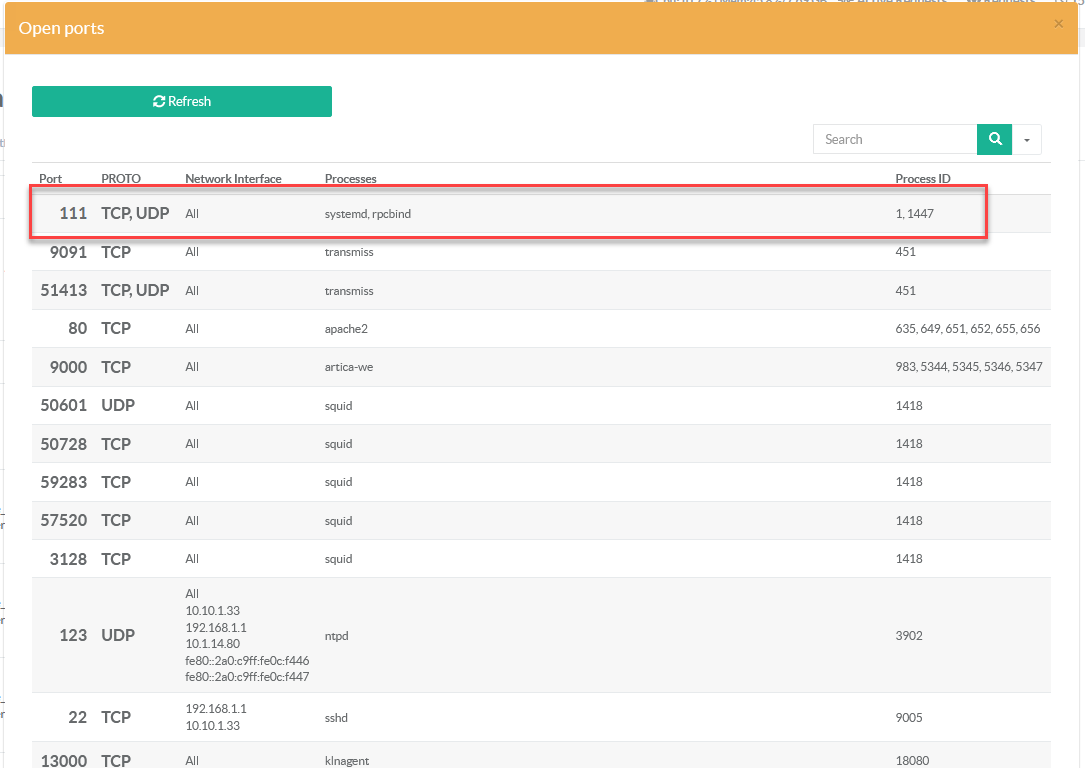Select the port 80 apache2 row

tap(540, 329)
